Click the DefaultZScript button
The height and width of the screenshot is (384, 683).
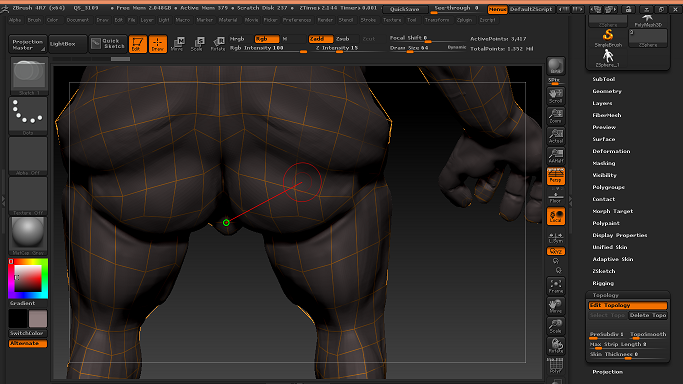point(531,9)
